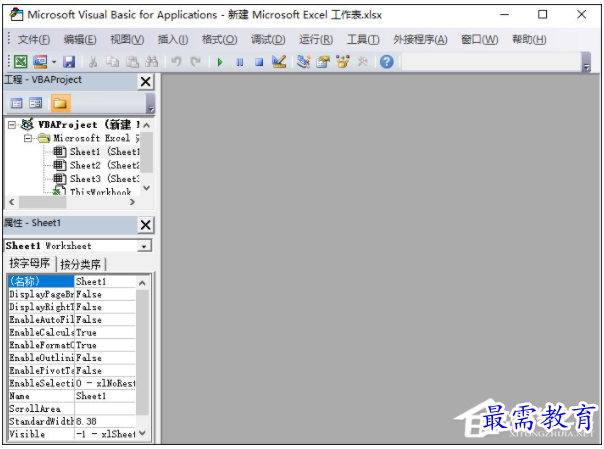Open Object Browser toolbar icon

click(343, 62)
